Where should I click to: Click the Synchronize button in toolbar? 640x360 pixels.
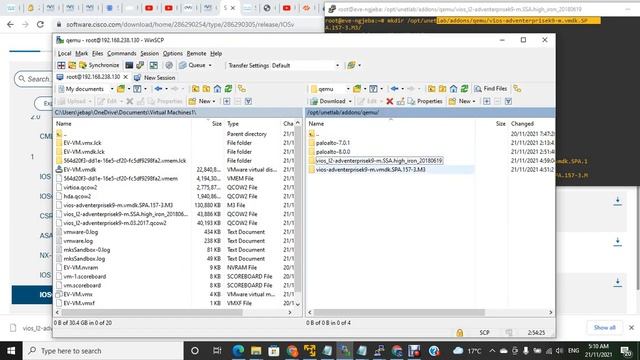click(x=99, y=65)
